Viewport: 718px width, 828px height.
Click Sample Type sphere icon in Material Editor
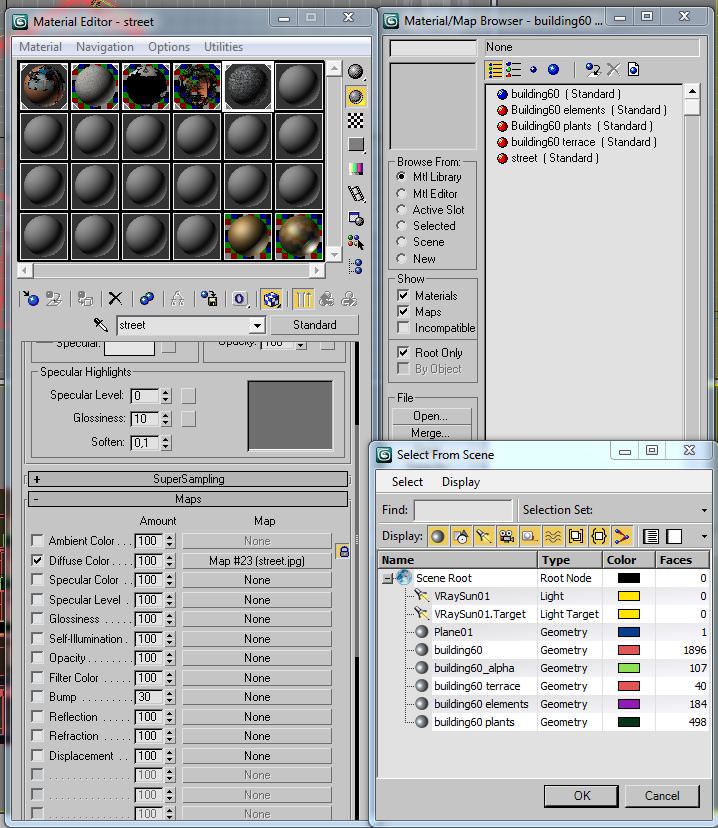pos(356,72)
